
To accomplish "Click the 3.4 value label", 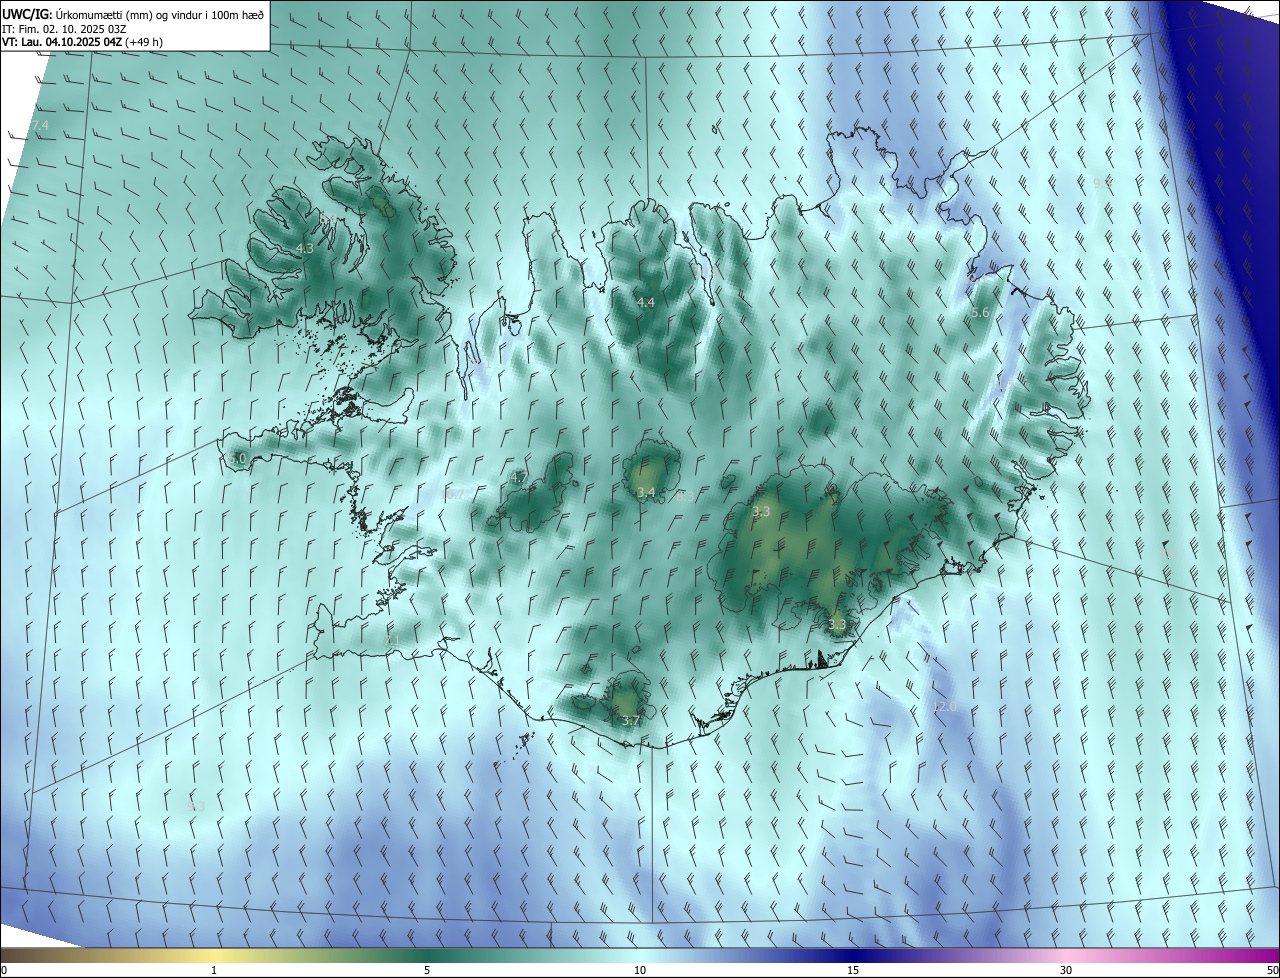I will tap(646, 492).
